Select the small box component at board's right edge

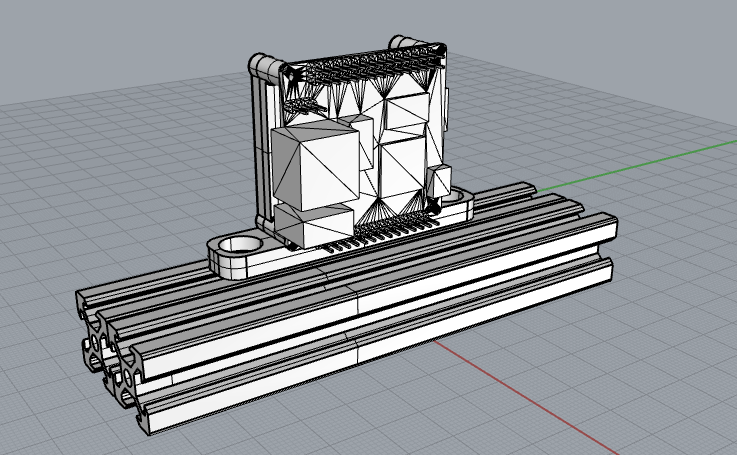coord(439,181)
